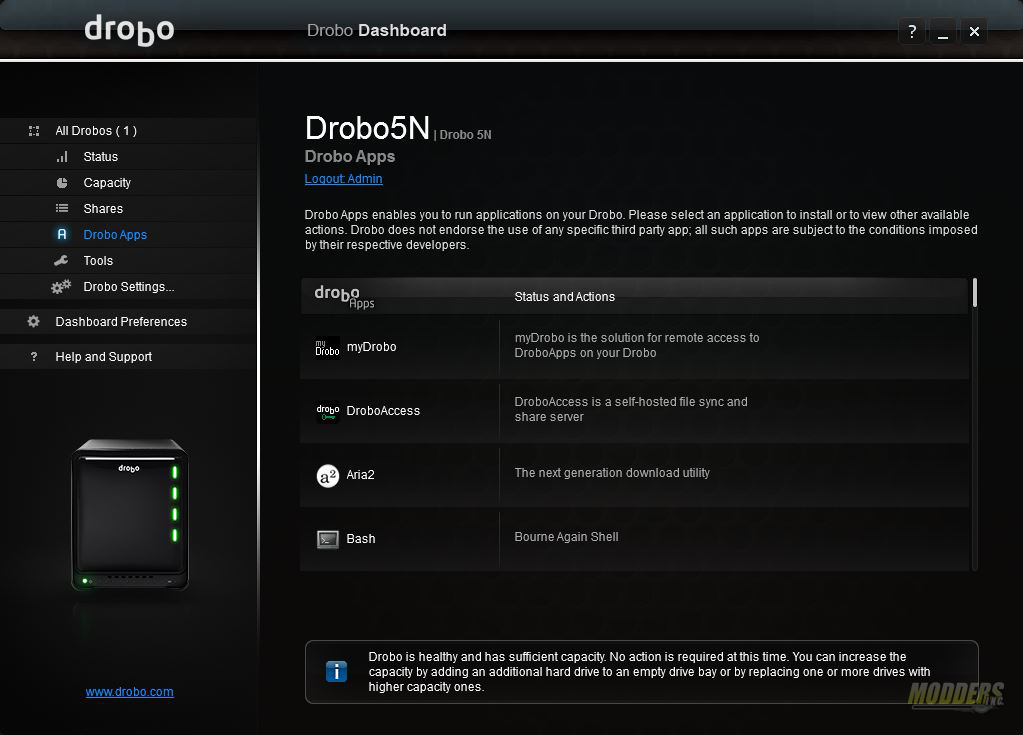The width and height of the screenshot is (1023, 735).
Task: Open Drobo Settings...
Action: 129,287
